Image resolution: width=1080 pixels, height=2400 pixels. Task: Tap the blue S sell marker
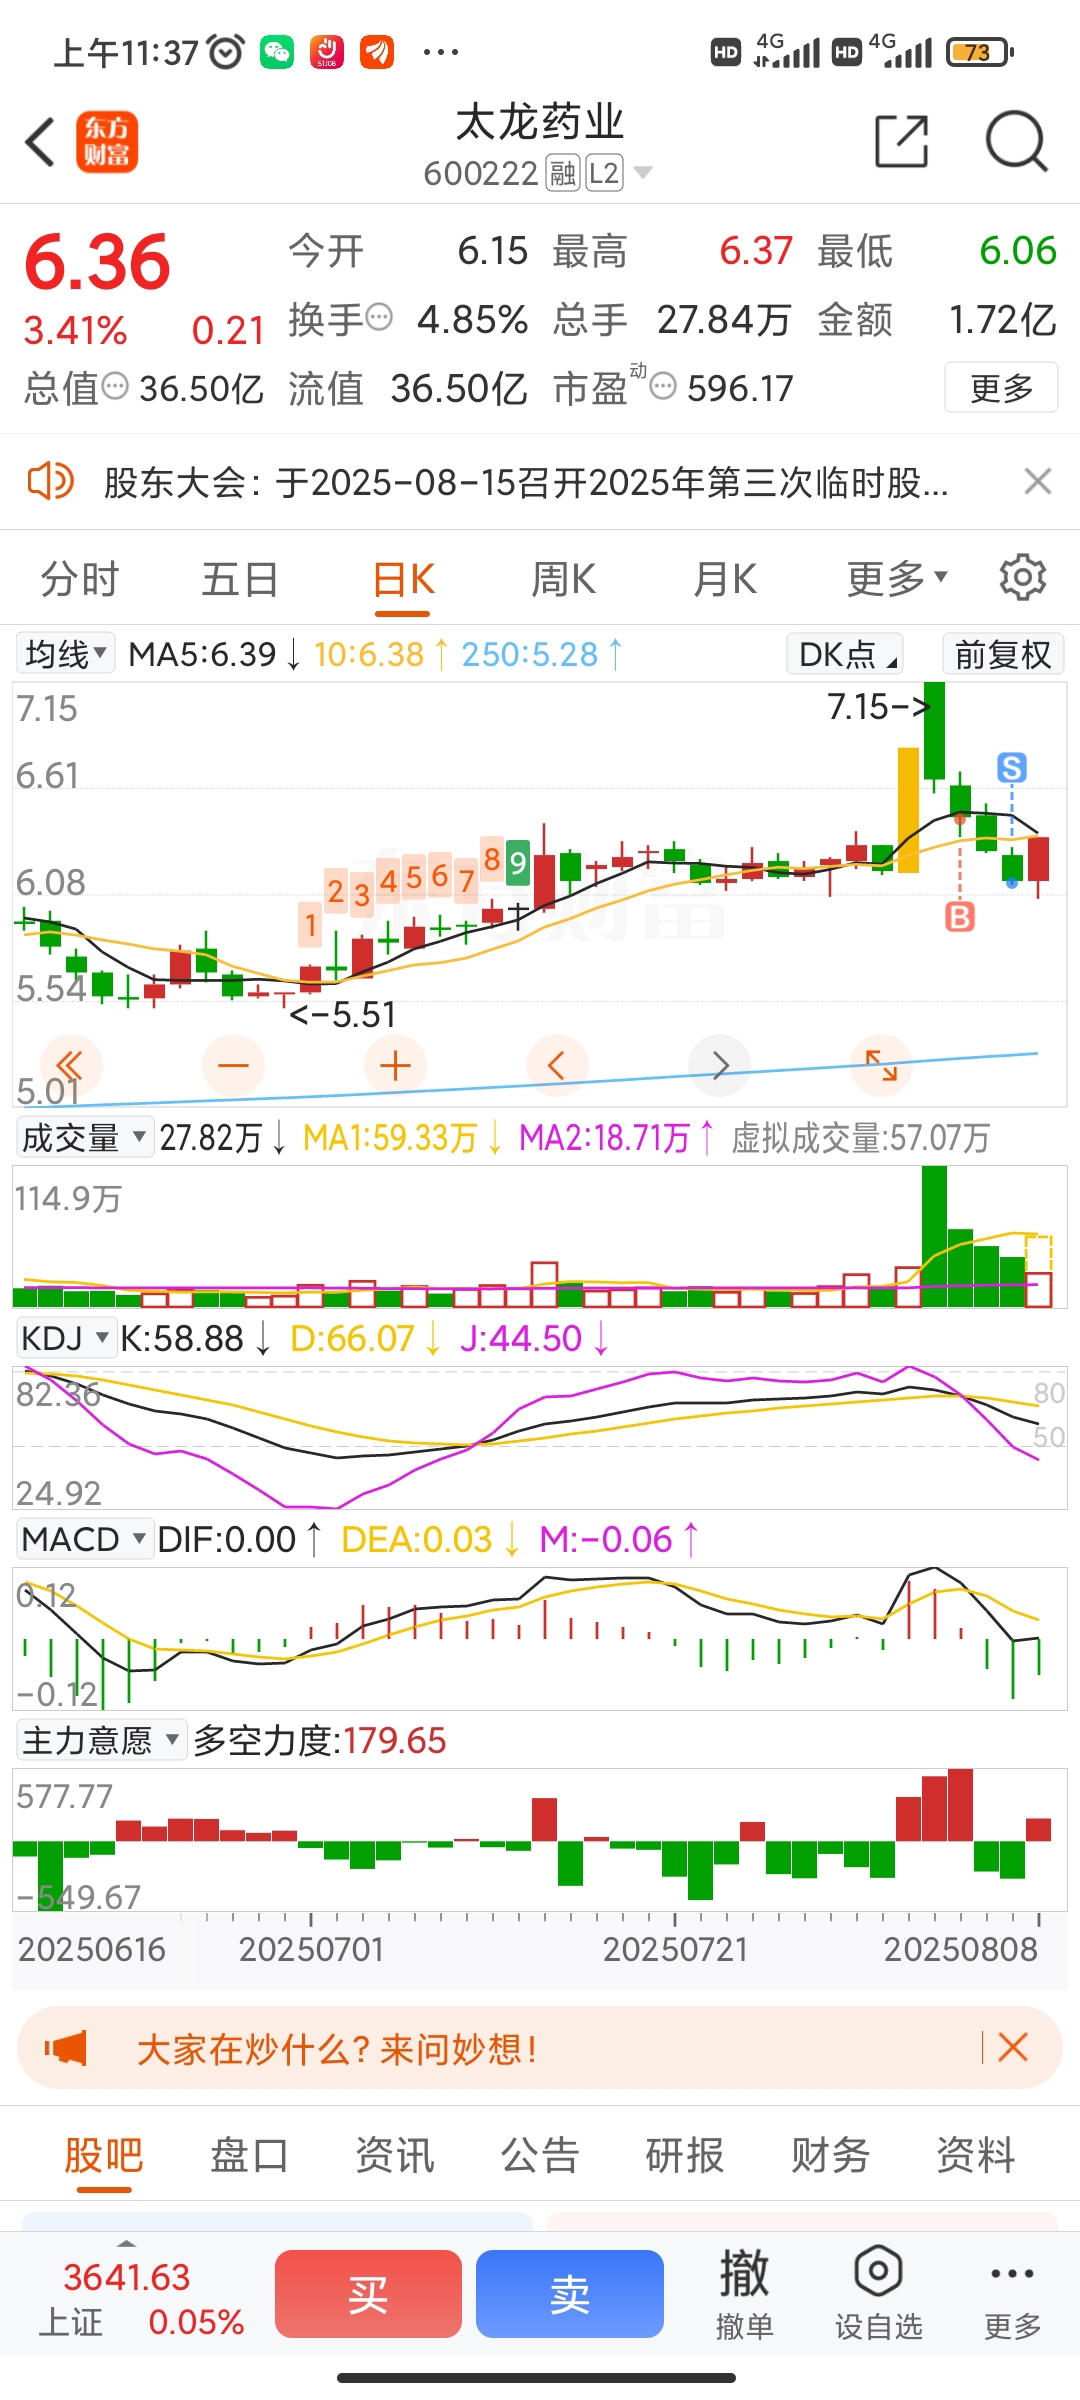[x=1012, y=768]
